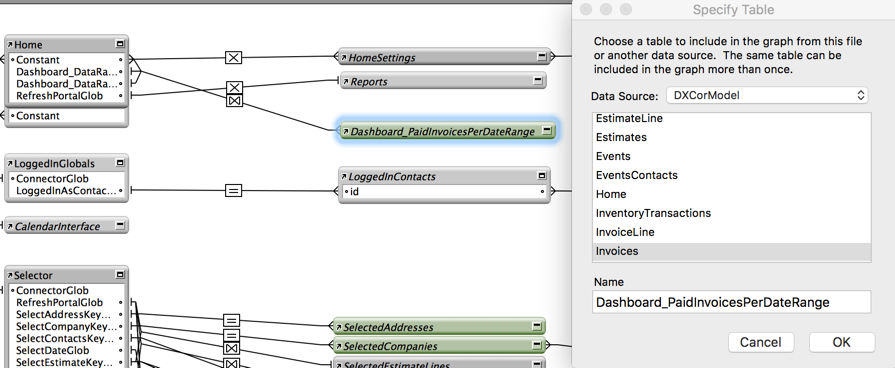Open cartesian relationship between Home and HomeSettings
895x368 pixels.
tap(233, 57)
